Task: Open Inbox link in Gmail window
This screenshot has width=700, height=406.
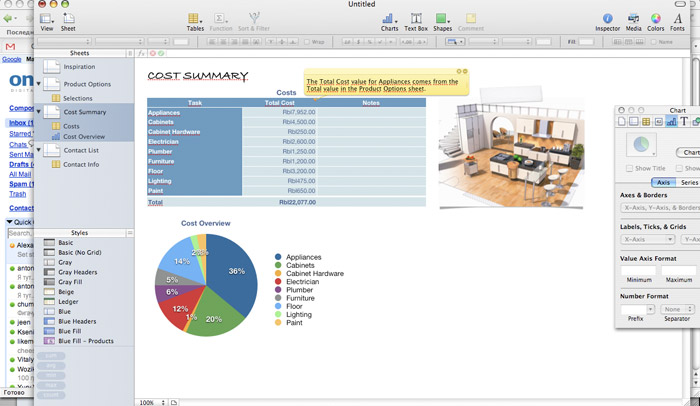Action: click(x=21, y=123)
